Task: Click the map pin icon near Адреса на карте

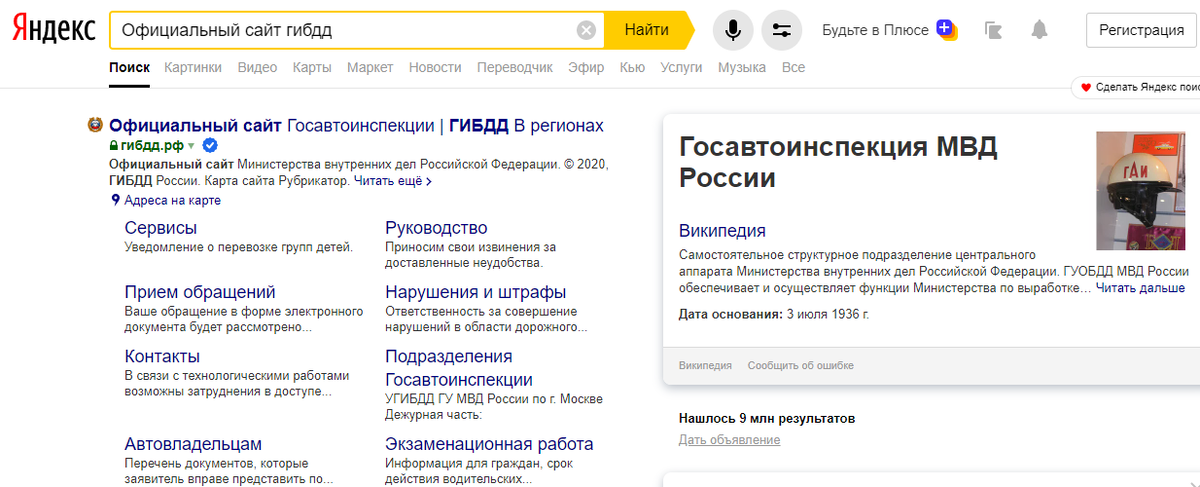Action: 116,200
